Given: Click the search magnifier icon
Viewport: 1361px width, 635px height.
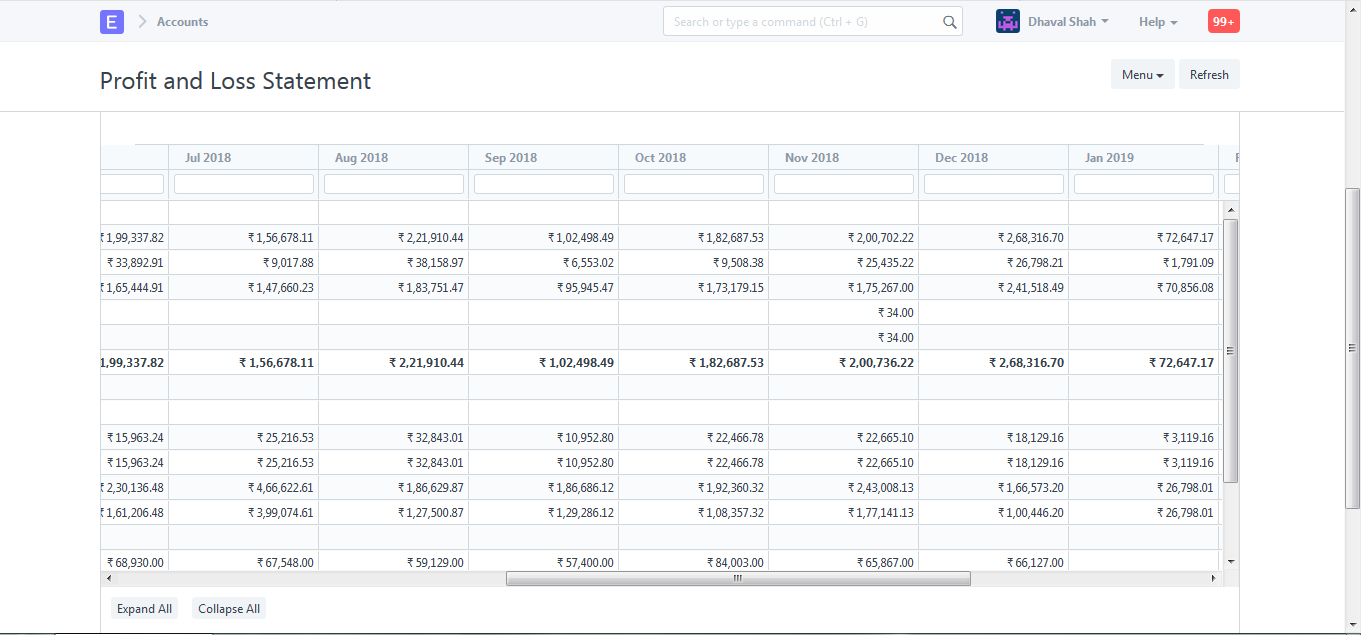Looking at the screenshot, I should [x=949, y=22].
